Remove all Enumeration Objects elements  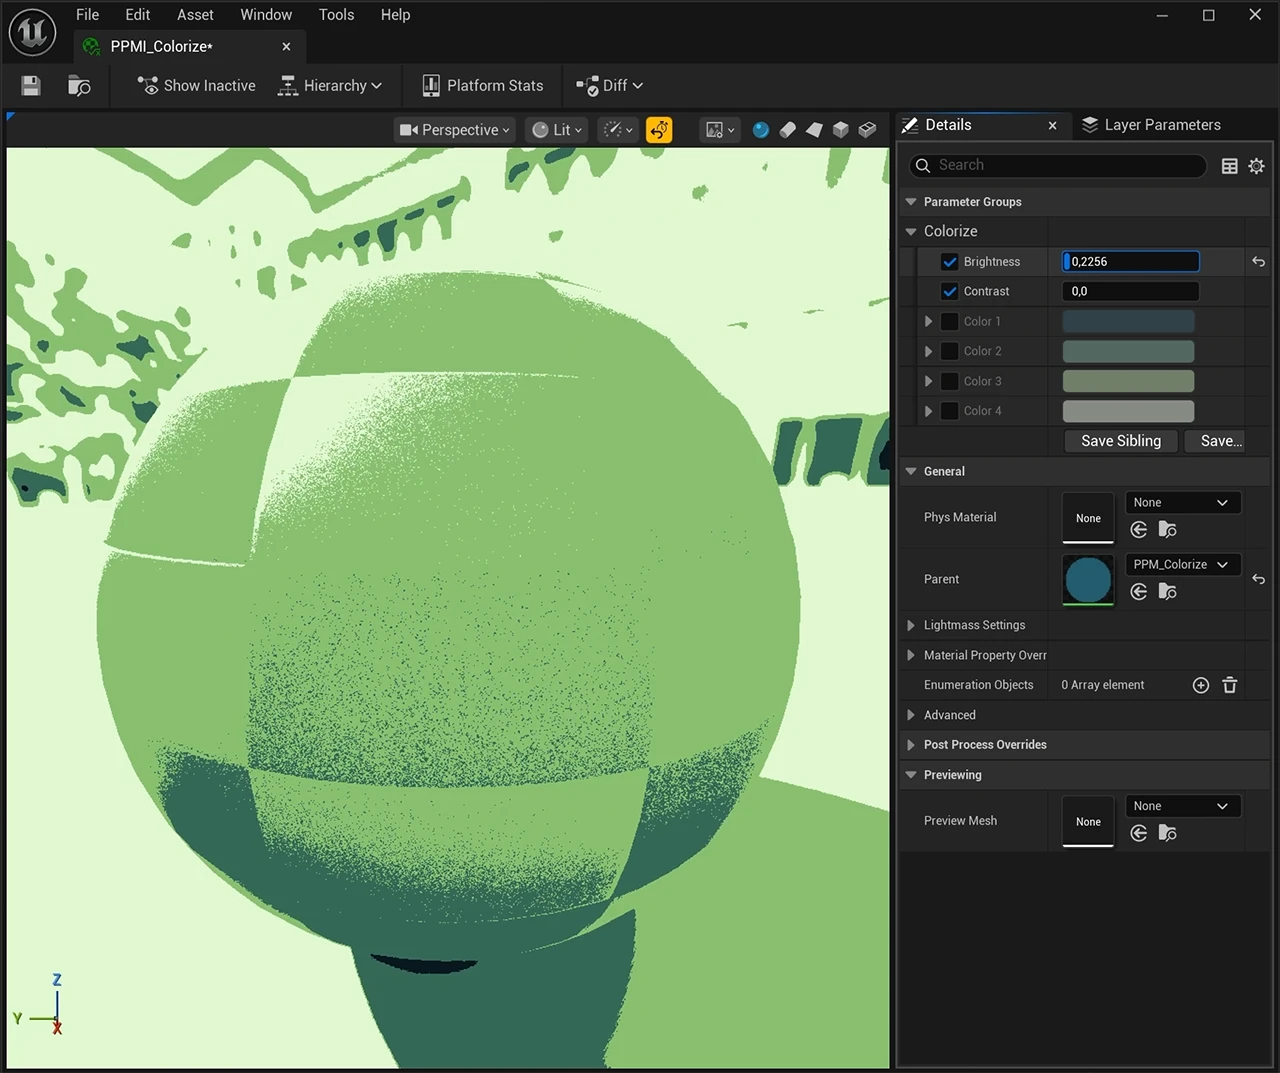1230,685
